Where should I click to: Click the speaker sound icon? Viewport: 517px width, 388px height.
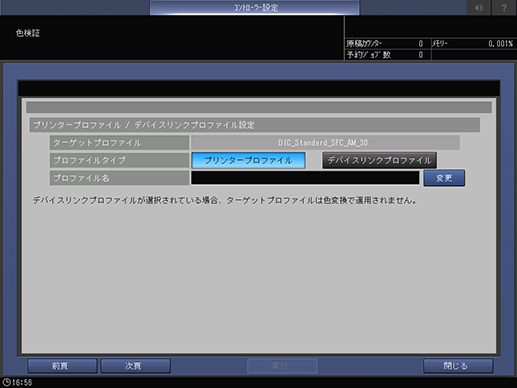[479, 7]
